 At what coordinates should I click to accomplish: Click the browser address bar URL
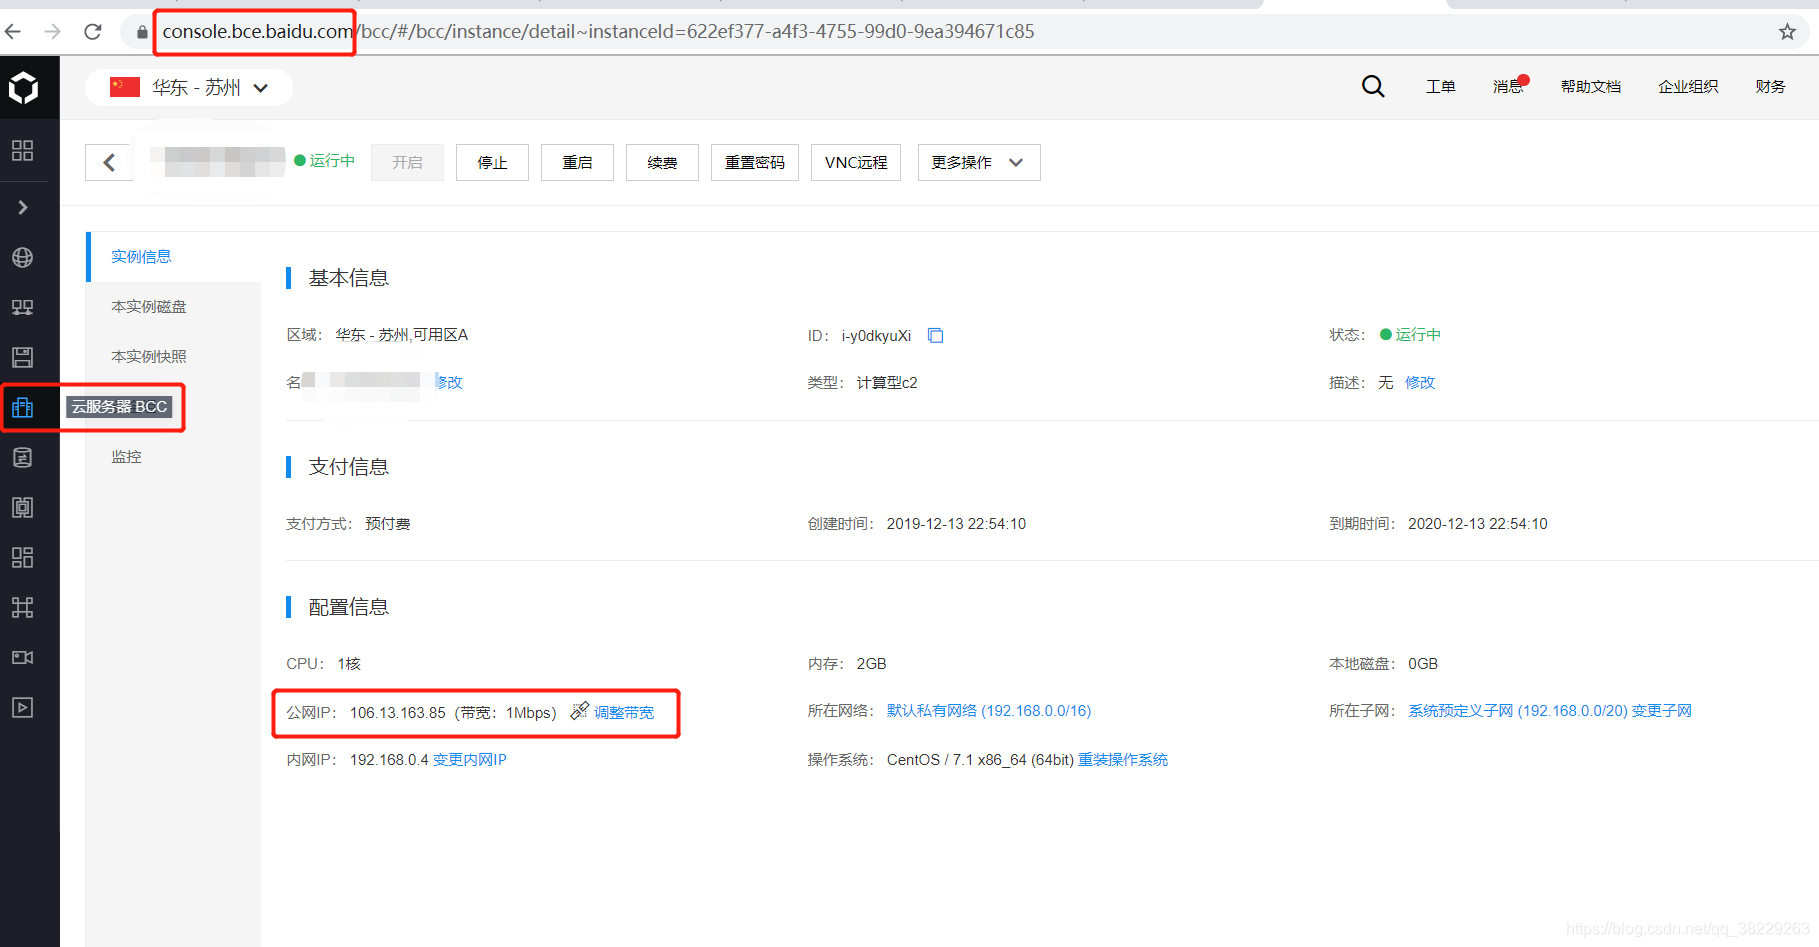pos(598,32)
